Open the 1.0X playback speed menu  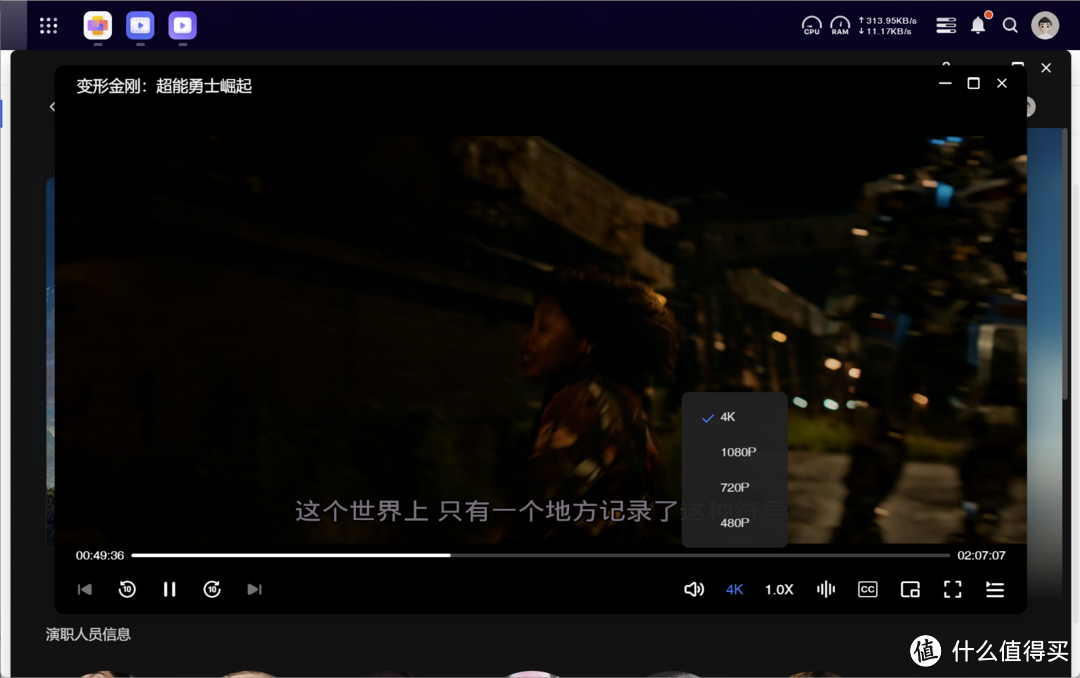click(x=779, y=590)
